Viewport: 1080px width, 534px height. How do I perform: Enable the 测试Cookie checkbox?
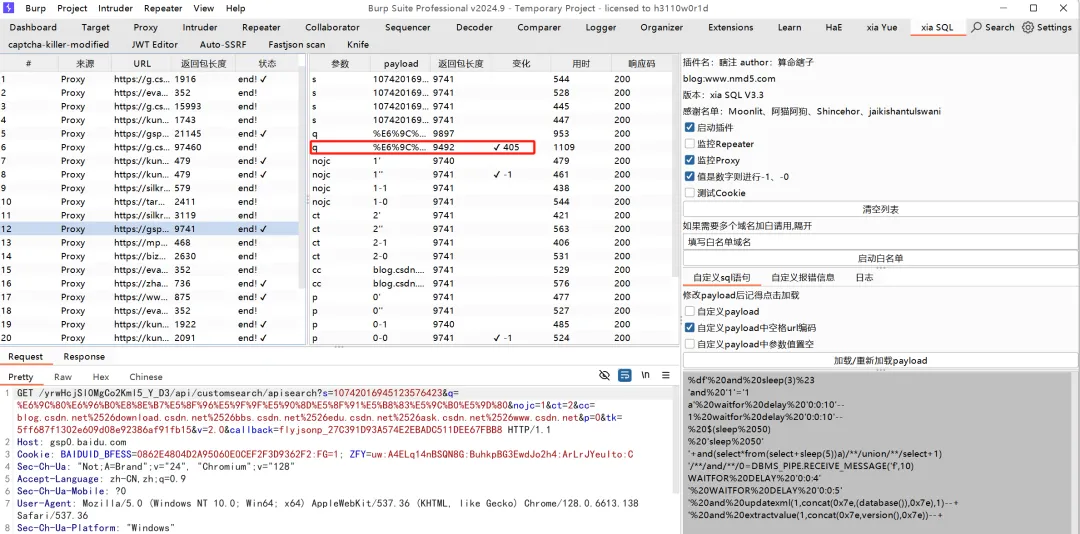689,193
